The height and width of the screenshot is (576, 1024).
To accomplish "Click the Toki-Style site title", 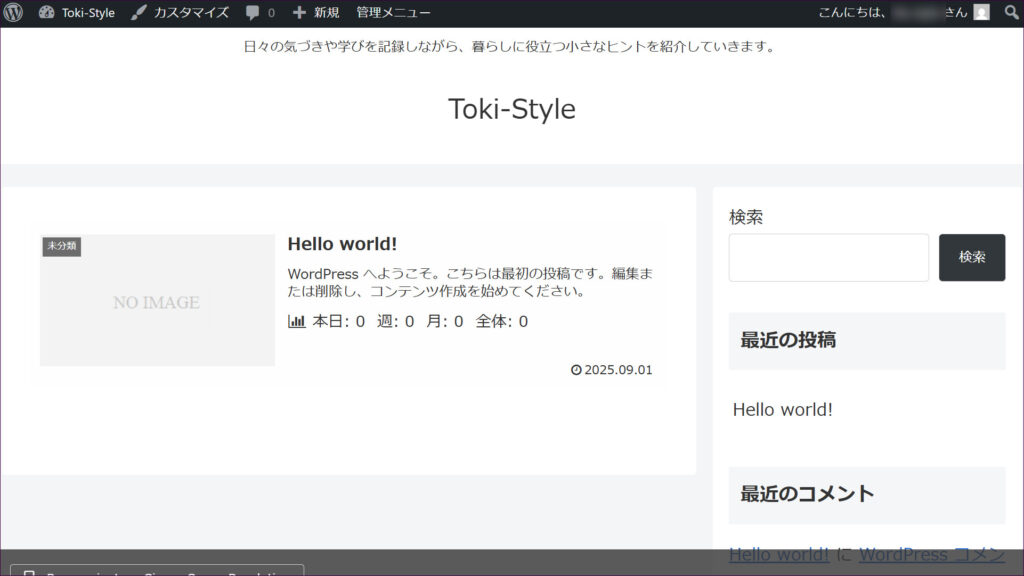I will tap(511, 108).
